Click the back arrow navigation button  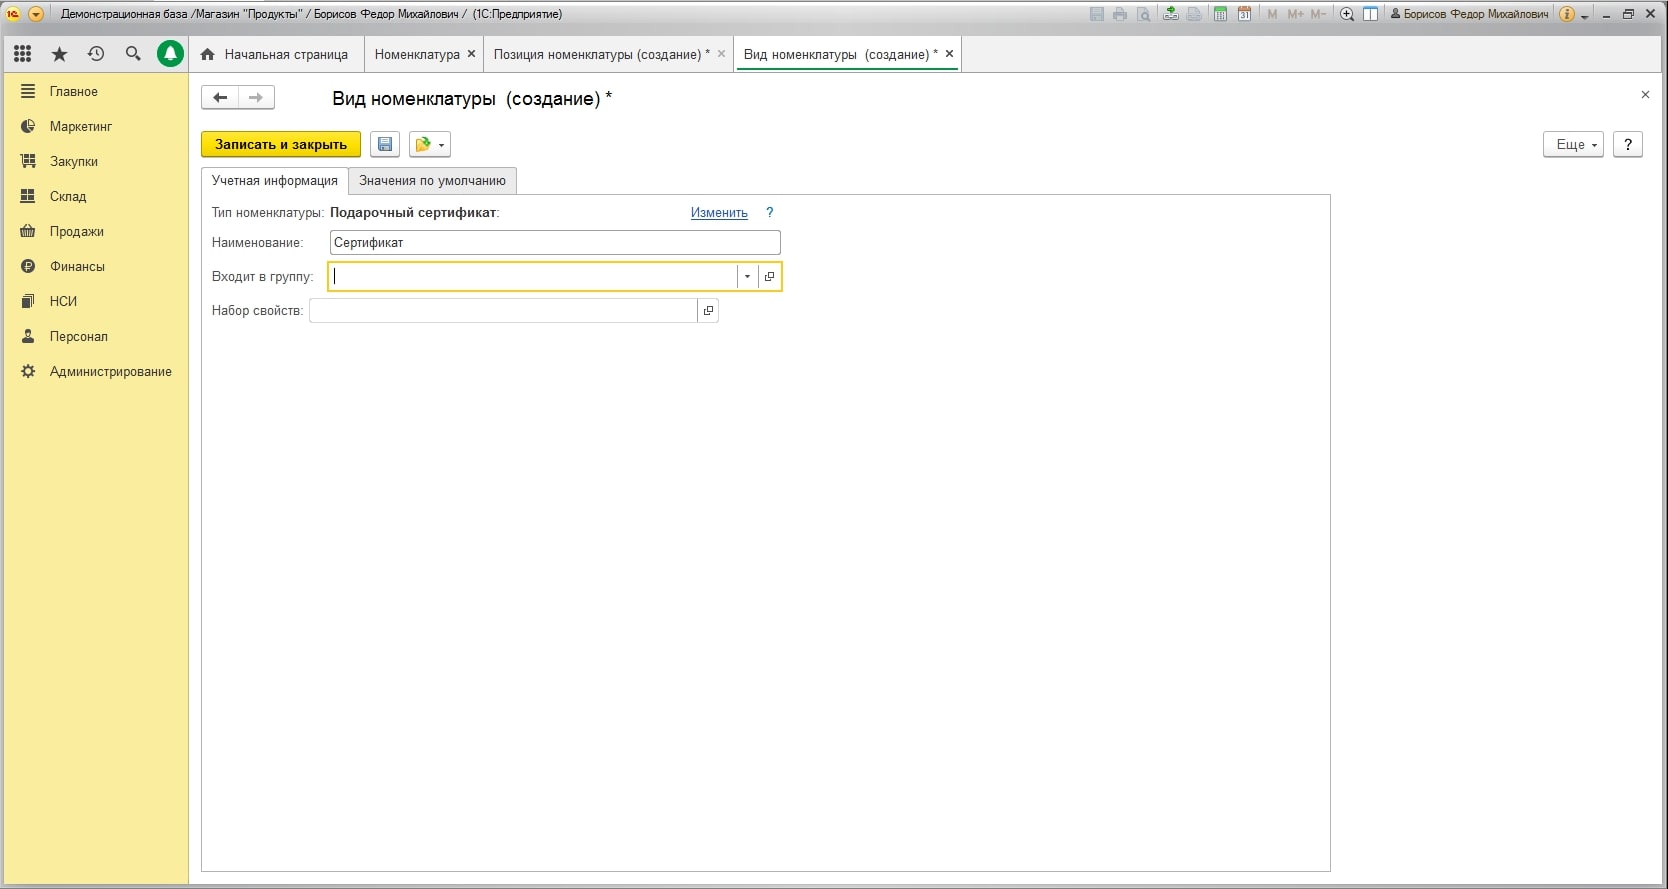(x=220, y=97)
